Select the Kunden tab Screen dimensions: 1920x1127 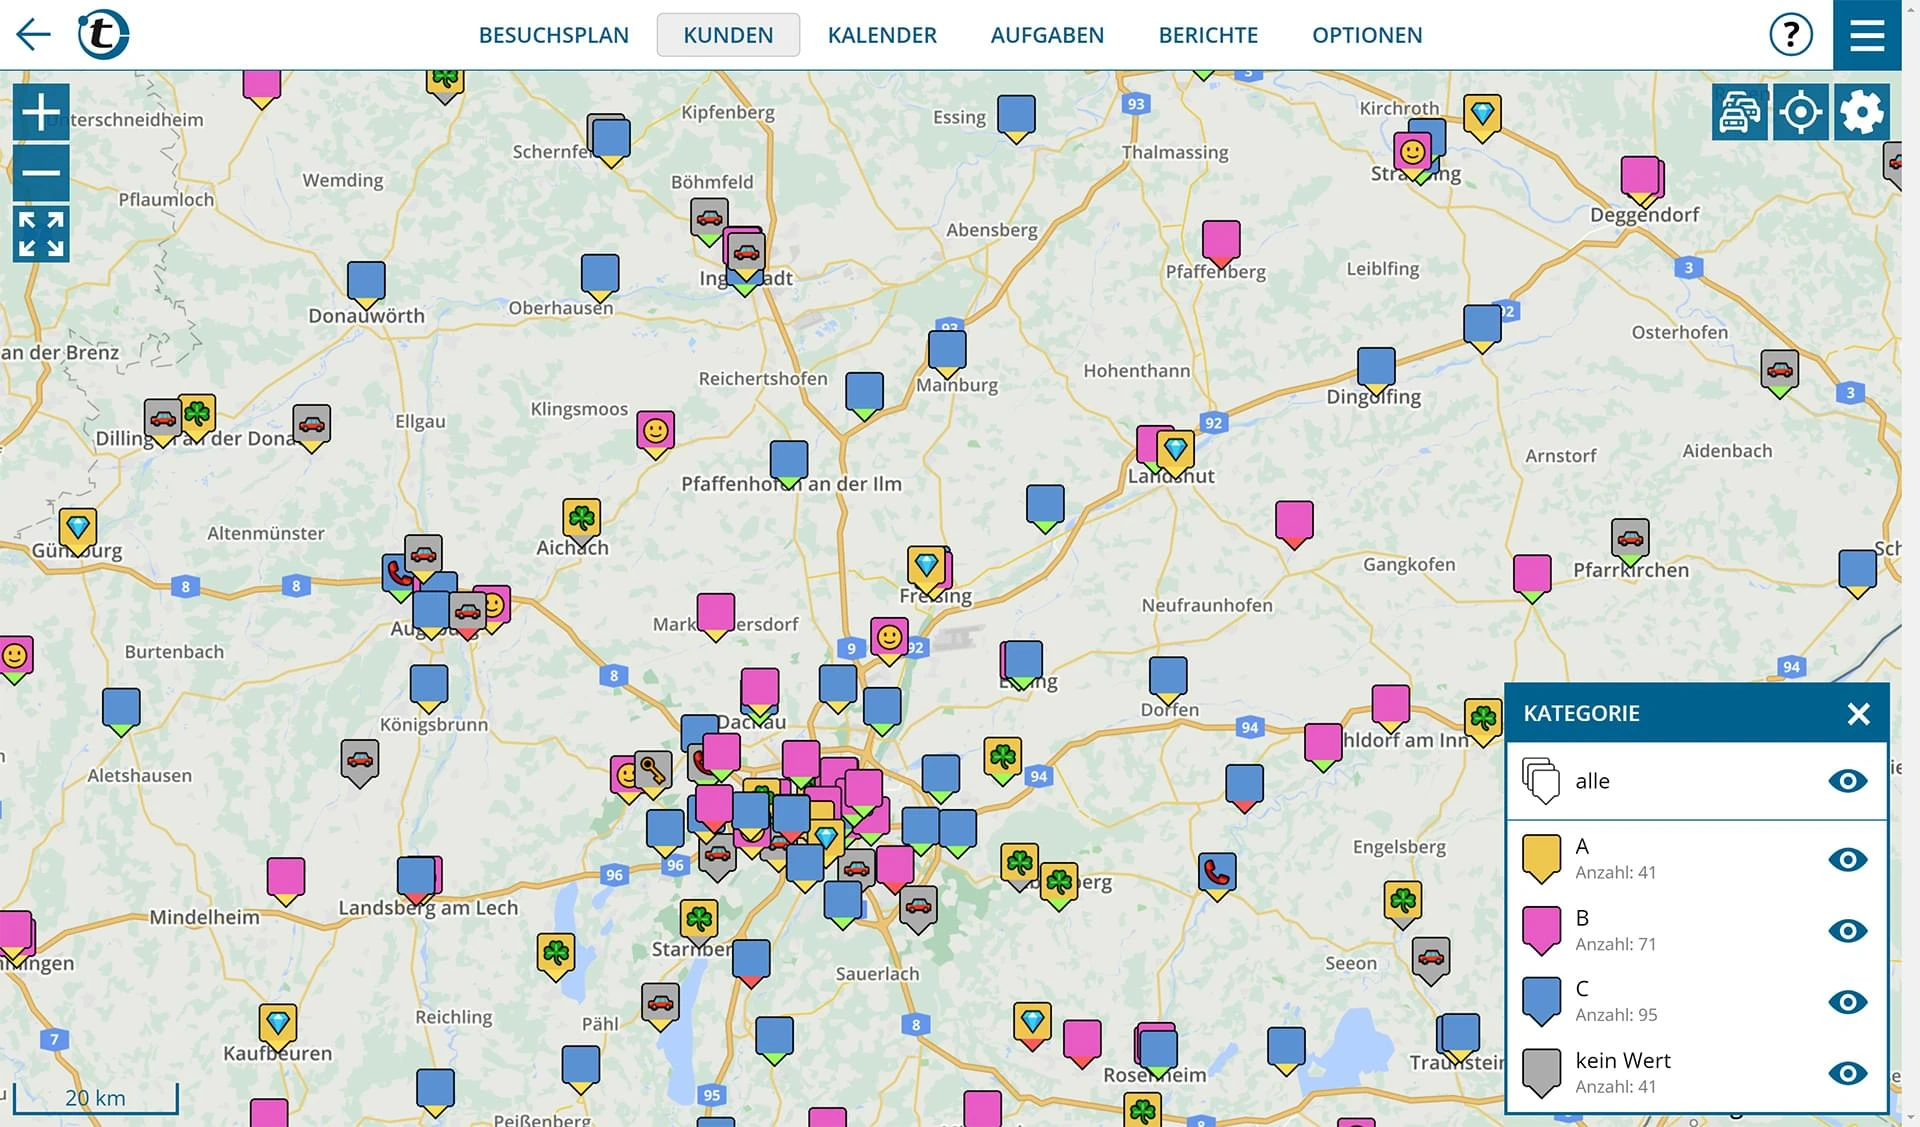pyautogui.click(x=728, y=35)
